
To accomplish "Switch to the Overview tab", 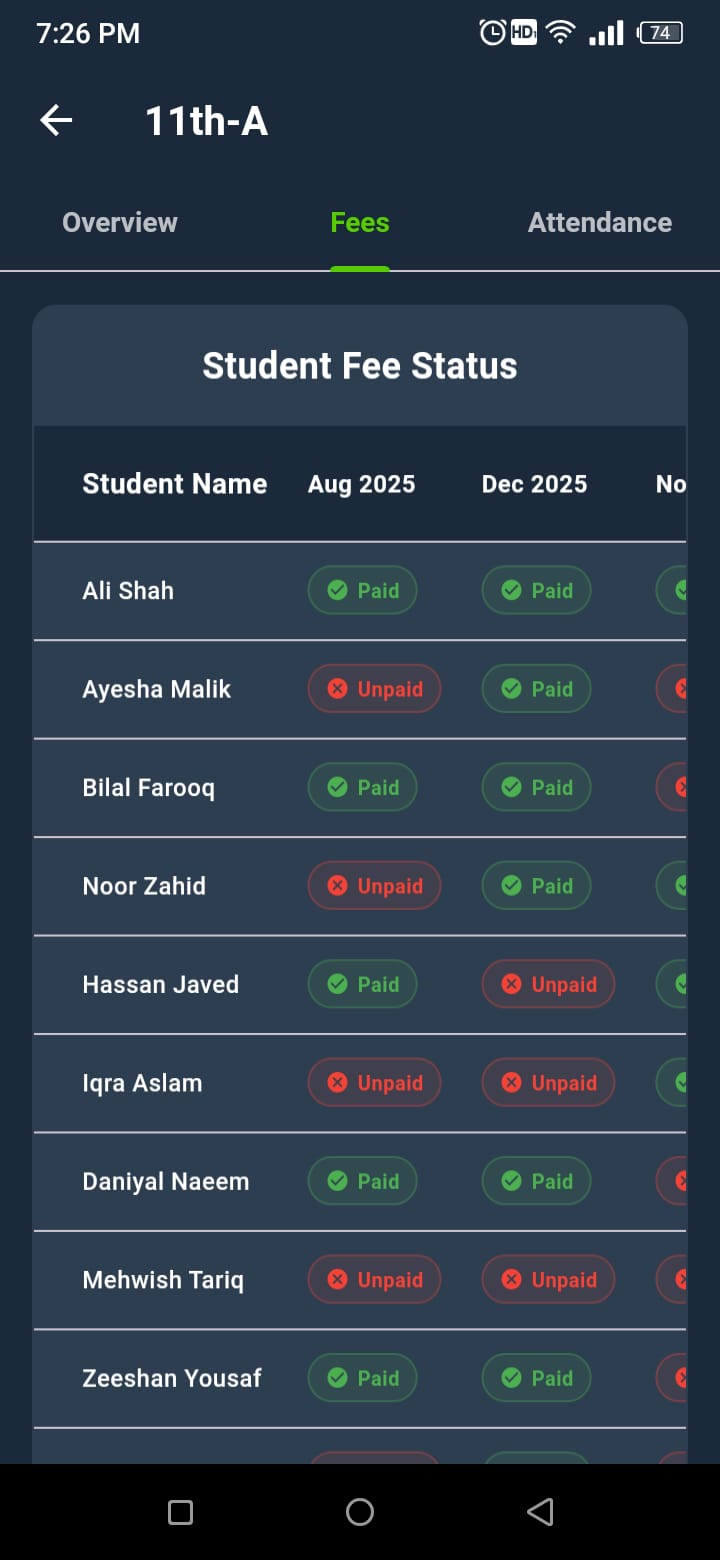I will (120, 222).
